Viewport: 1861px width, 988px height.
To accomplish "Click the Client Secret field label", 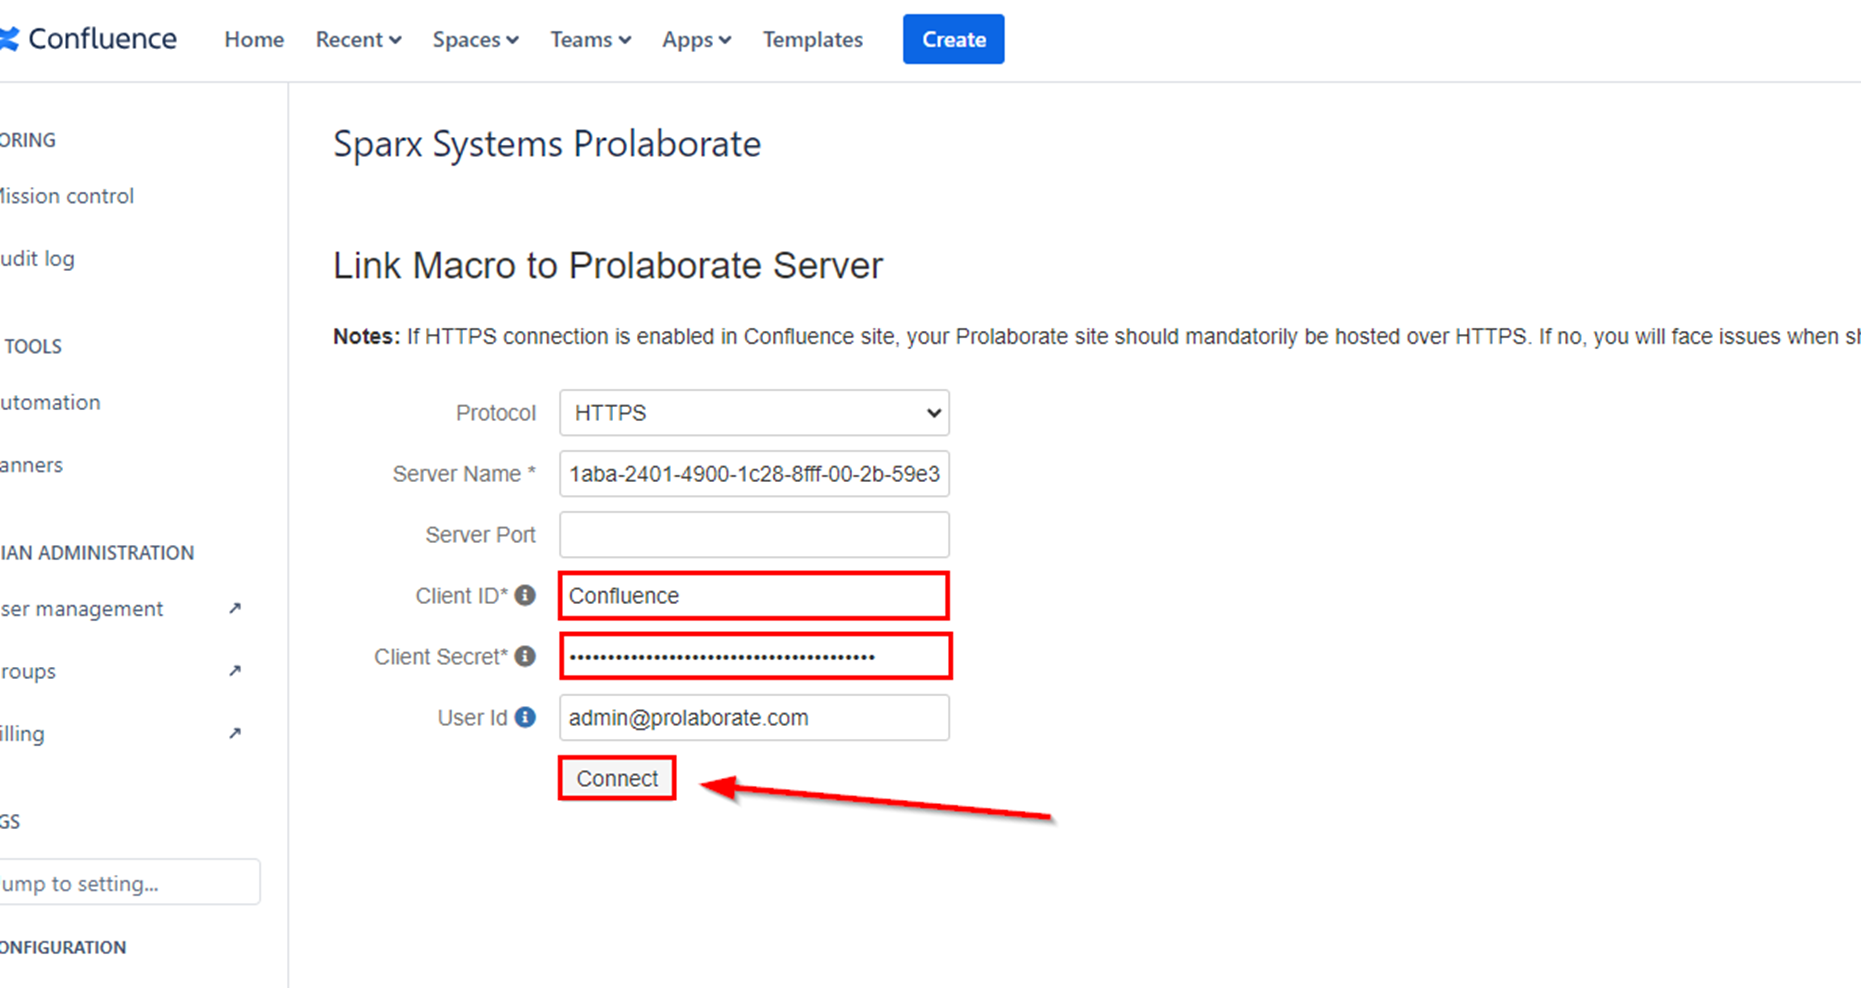I will click(x=441, y=657).
